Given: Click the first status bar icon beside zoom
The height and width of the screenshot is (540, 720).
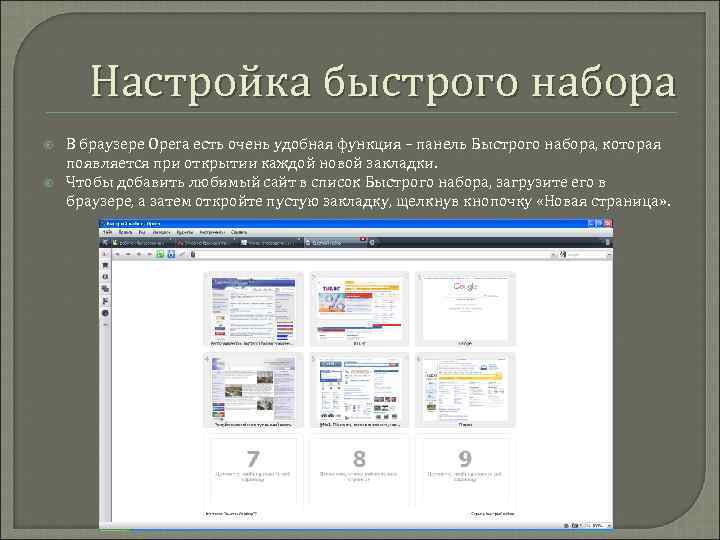Looking at the screenshot, I should click(x=566, y=526).
